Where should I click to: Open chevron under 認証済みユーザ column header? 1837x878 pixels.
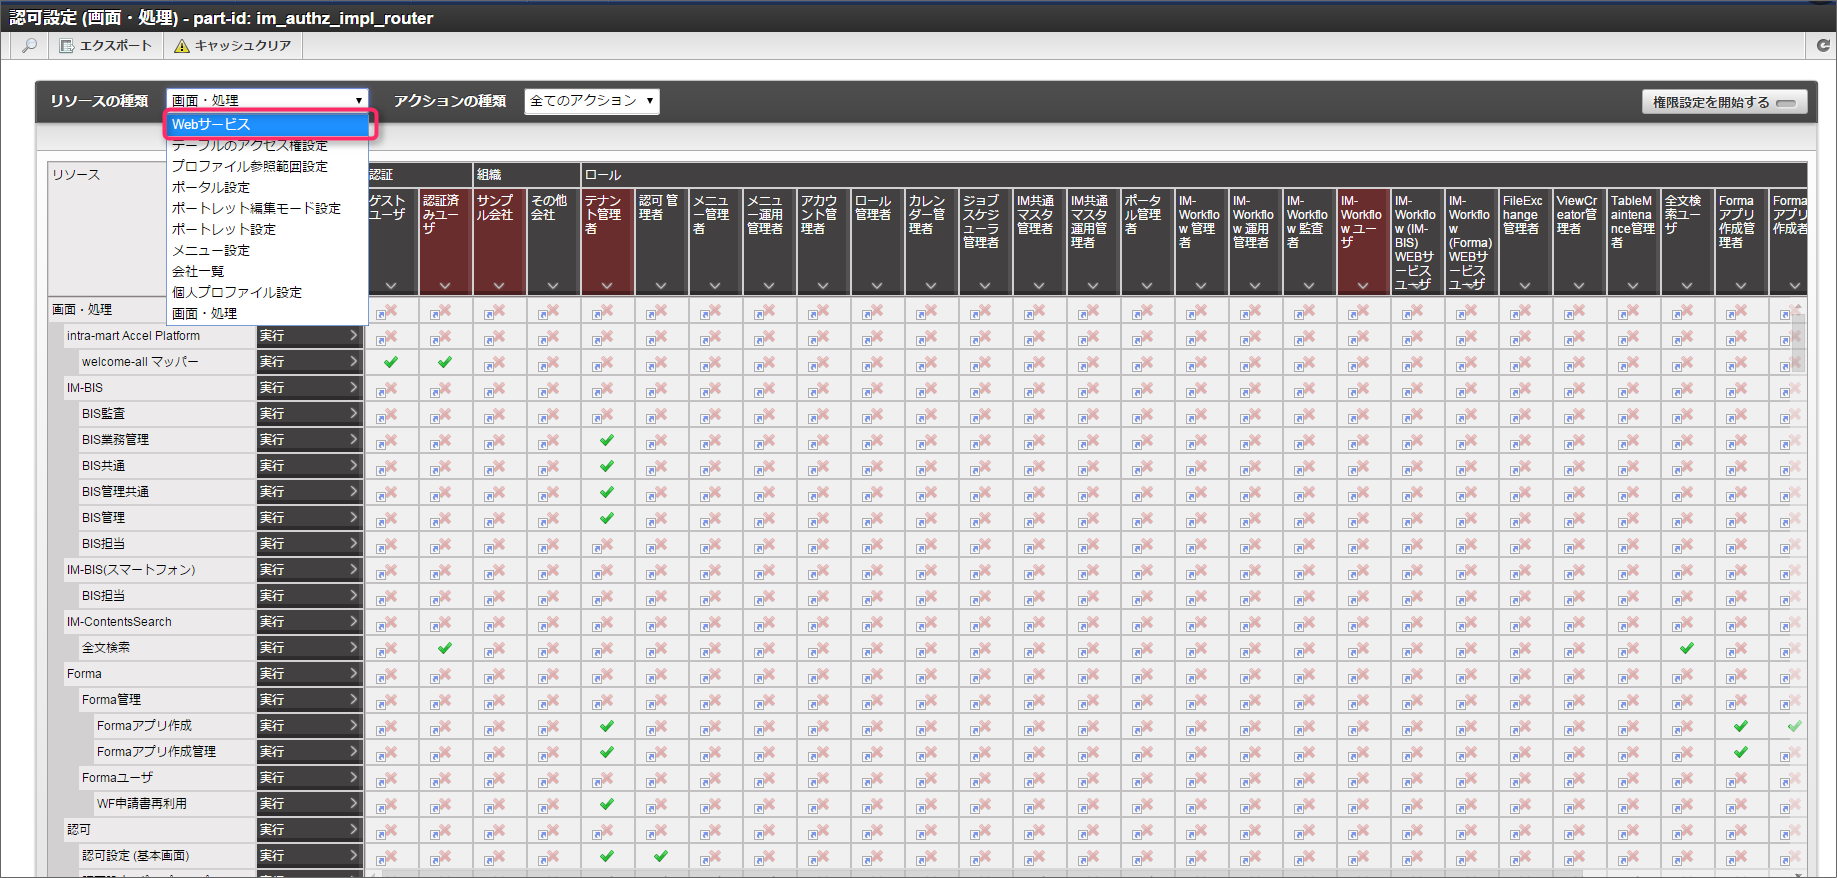(445, 286)
